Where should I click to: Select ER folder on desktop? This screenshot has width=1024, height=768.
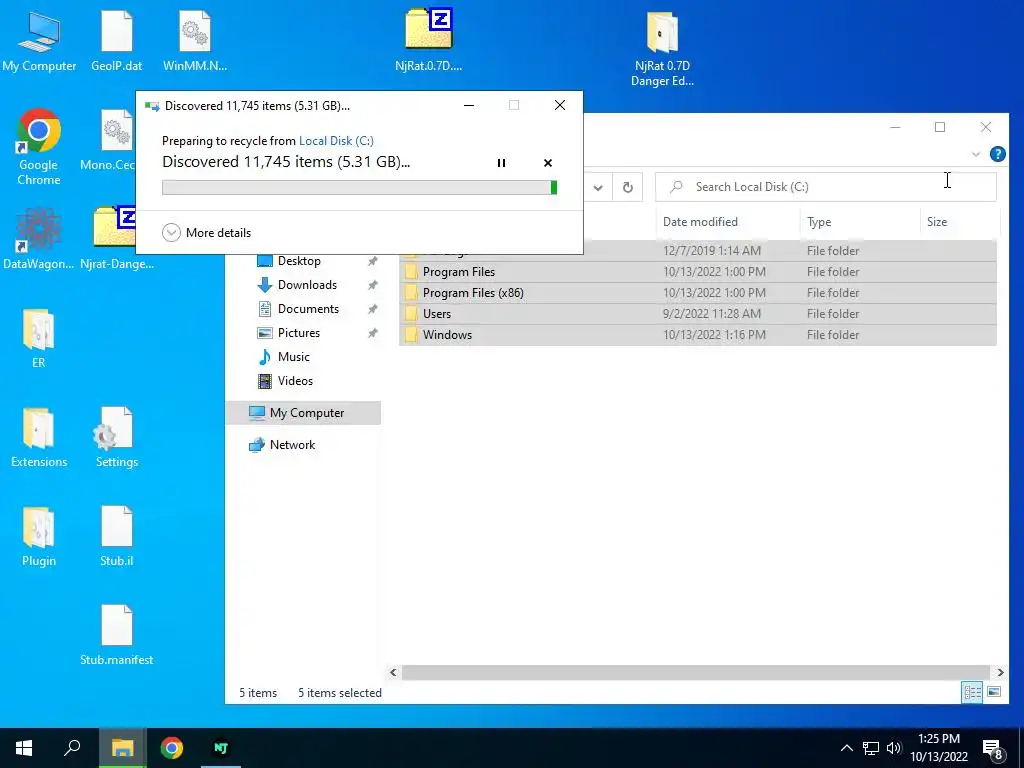point(39,338)
